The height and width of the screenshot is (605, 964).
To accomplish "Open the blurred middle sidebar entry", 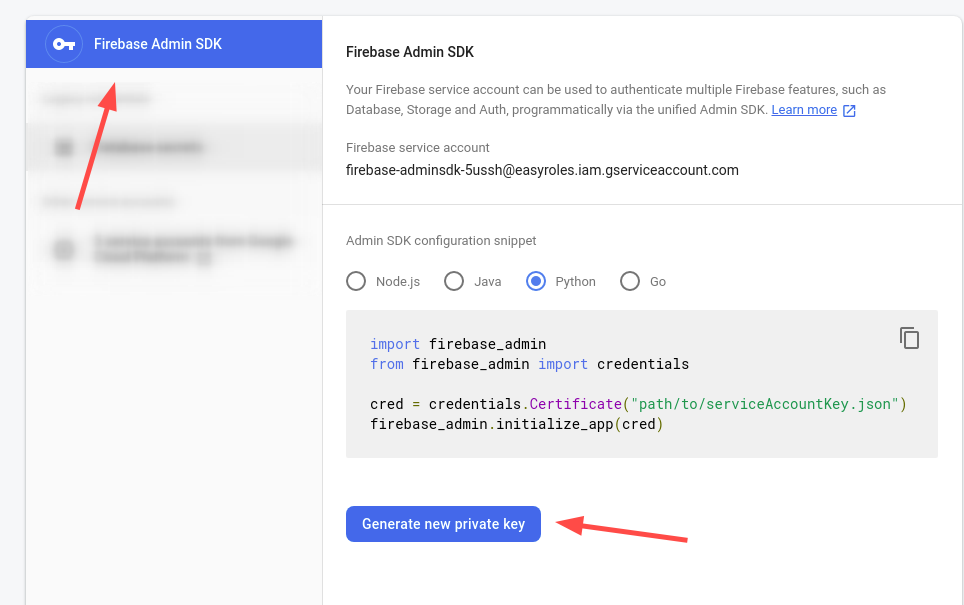I will (x=174, y=148).
